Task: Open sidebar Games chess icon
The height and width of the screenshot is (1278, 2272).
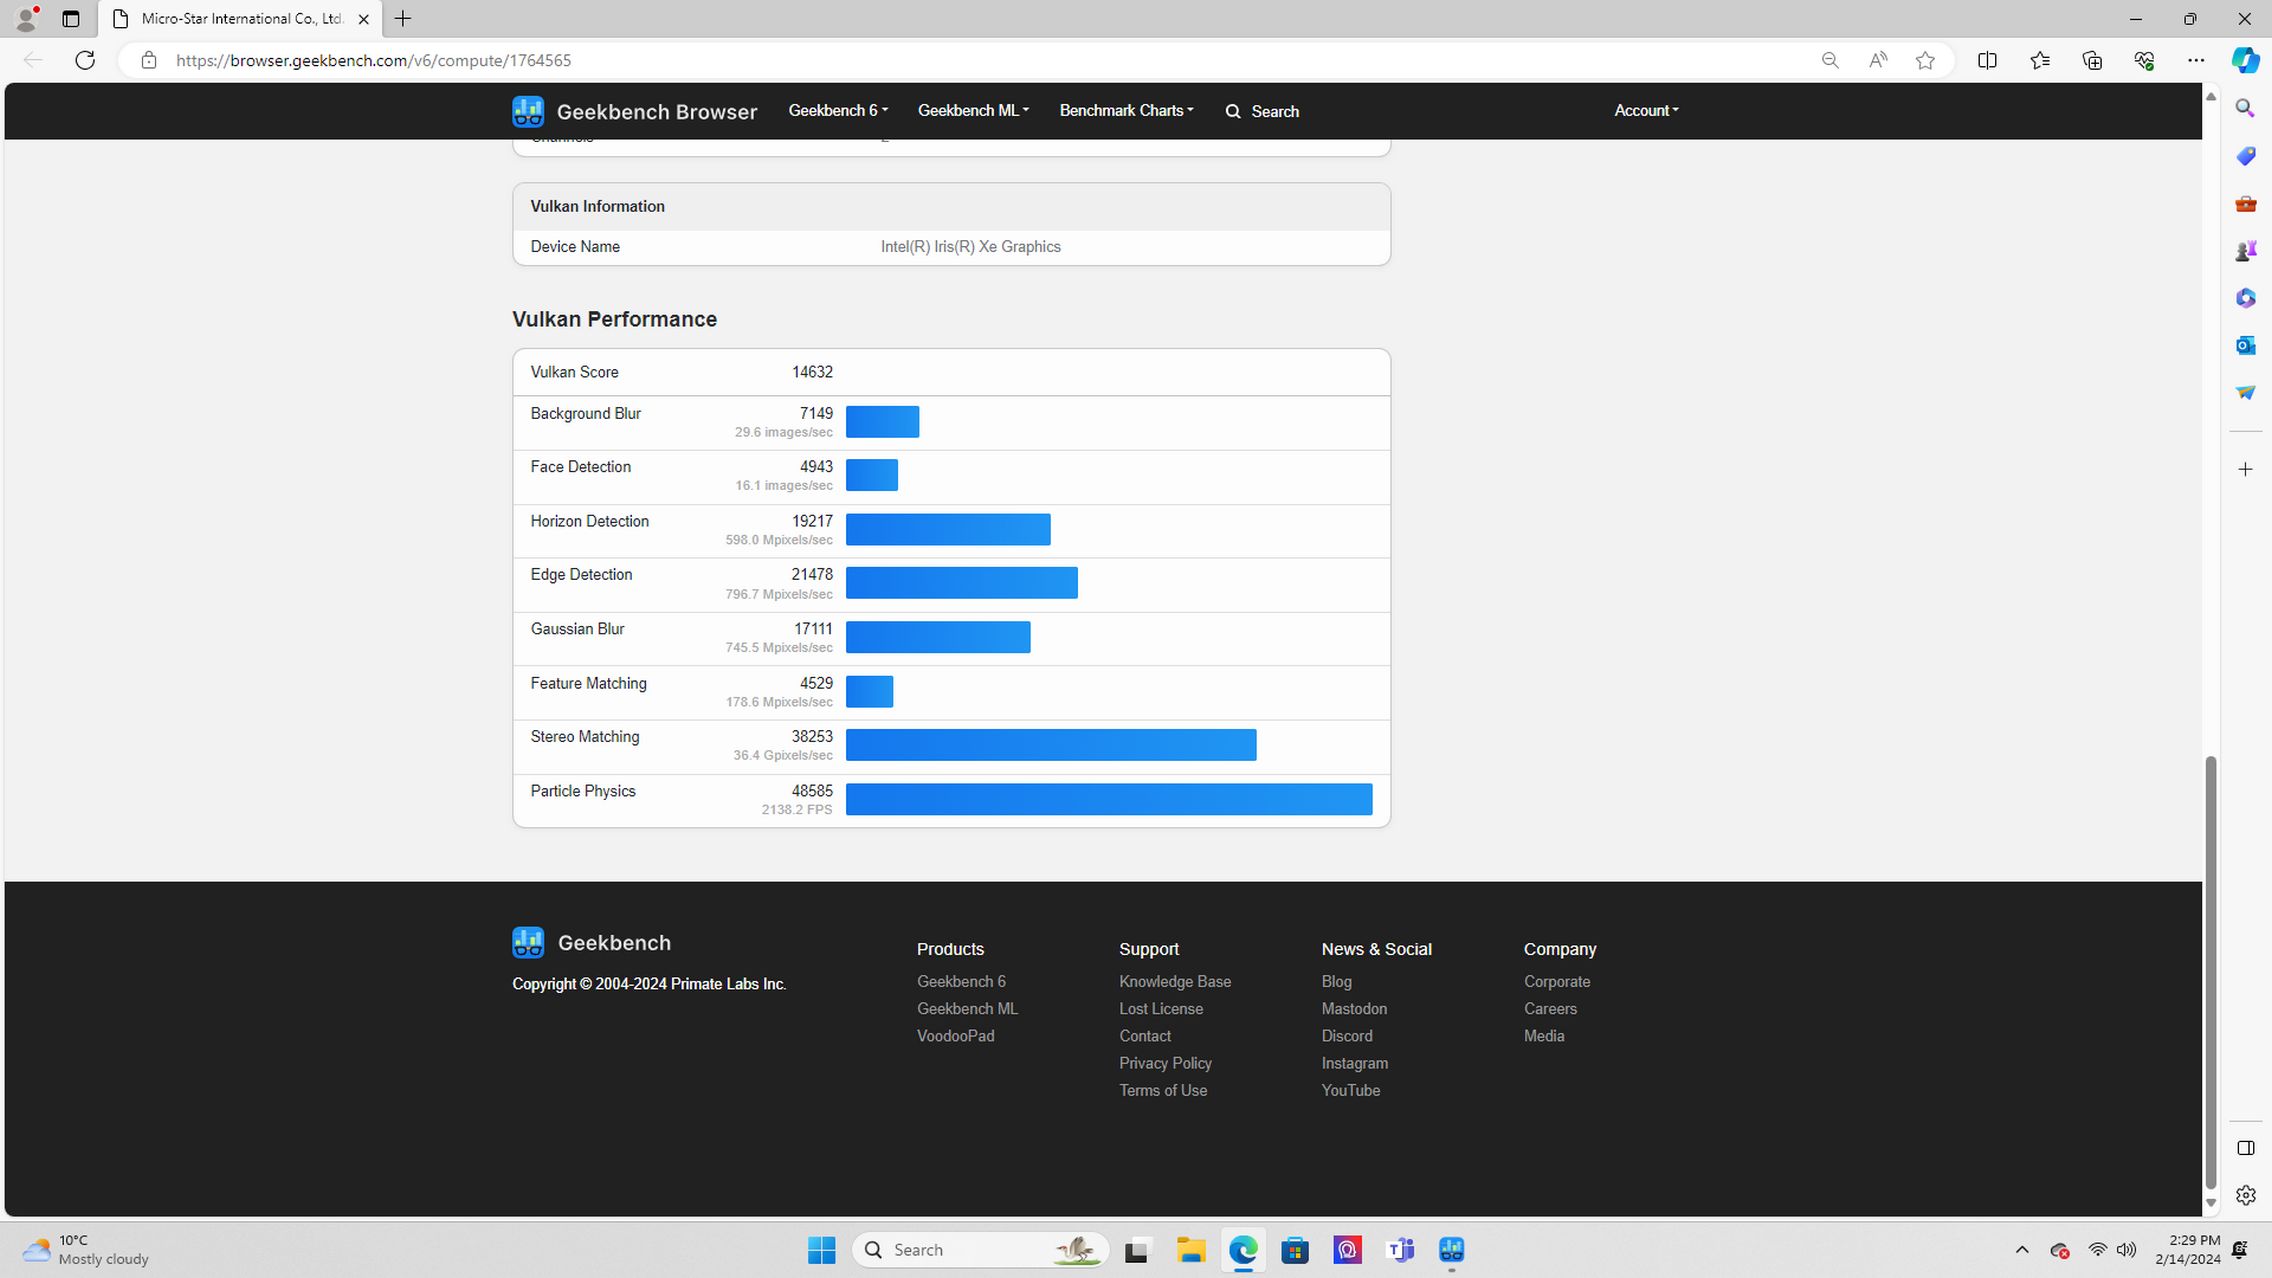Action: point(2245,251)
